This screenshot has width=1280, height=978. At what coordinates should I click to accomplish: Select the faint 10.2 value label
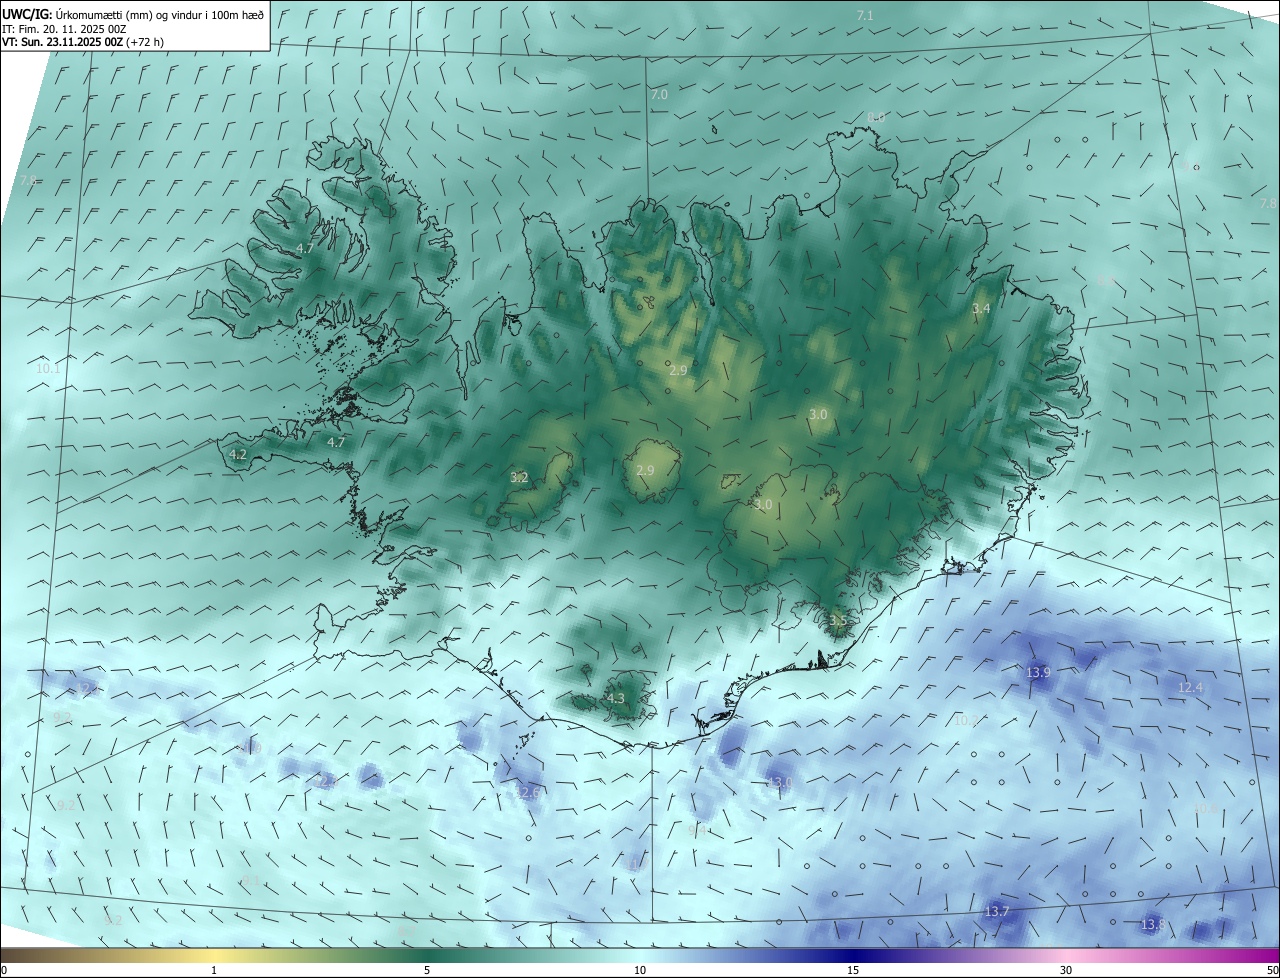click(x=965, y=720)
